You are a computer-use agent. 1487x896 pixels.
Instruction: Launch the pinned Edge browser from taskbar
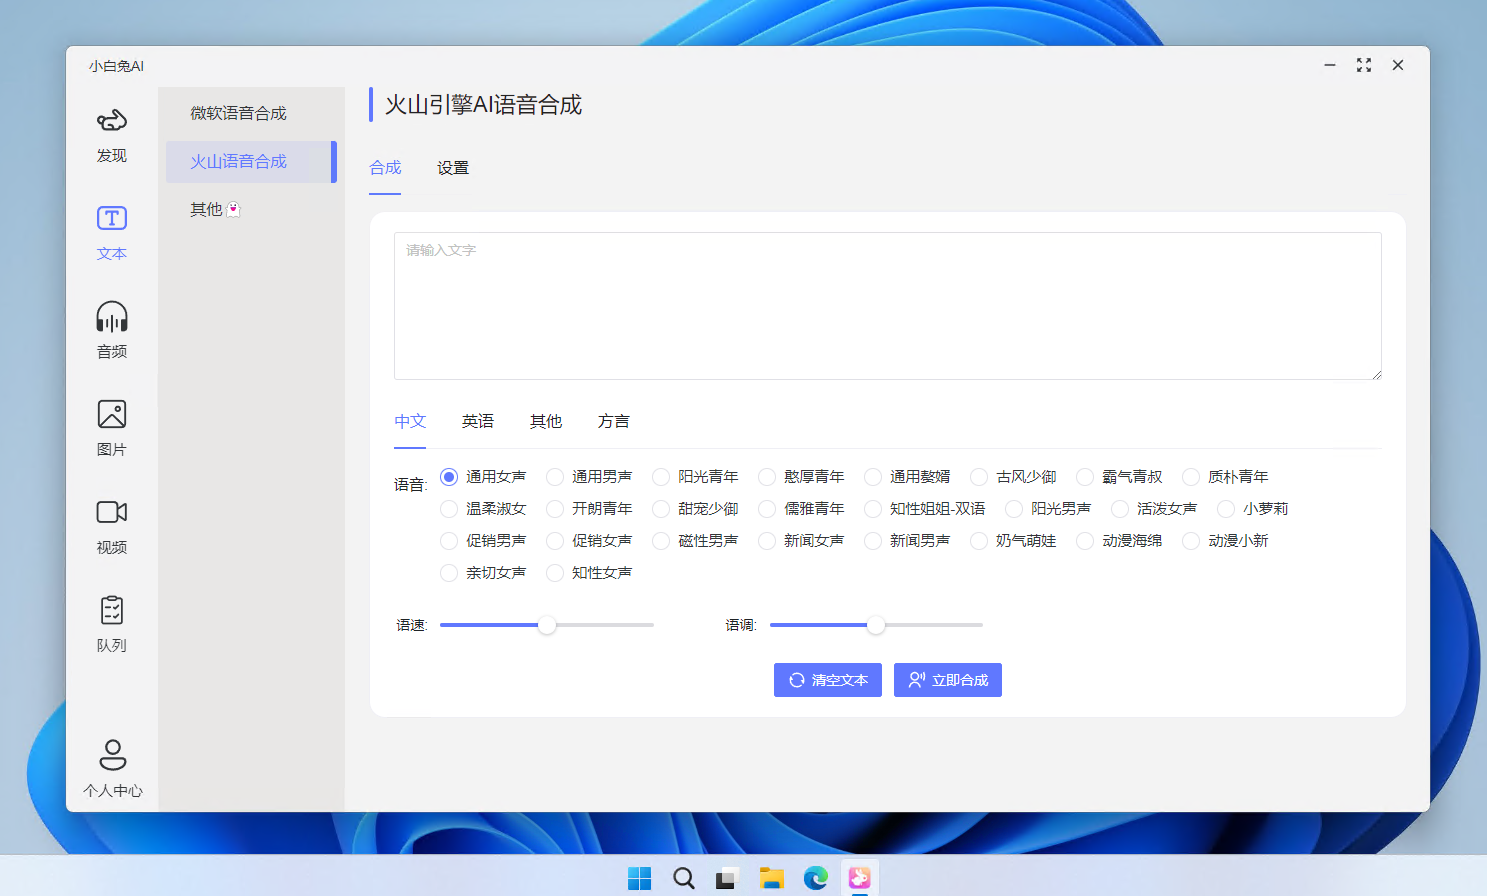[815, 877]
